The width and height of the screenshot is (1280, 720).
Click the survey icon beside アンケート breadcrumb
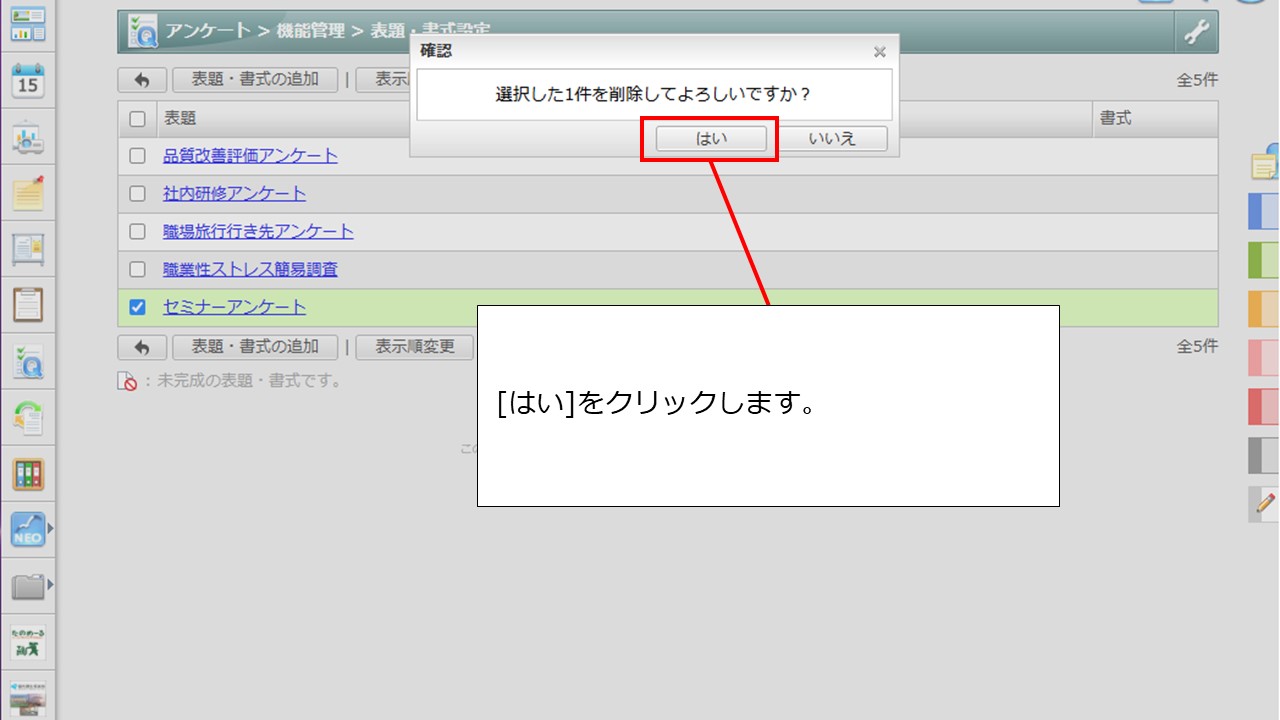pos(142,32)
